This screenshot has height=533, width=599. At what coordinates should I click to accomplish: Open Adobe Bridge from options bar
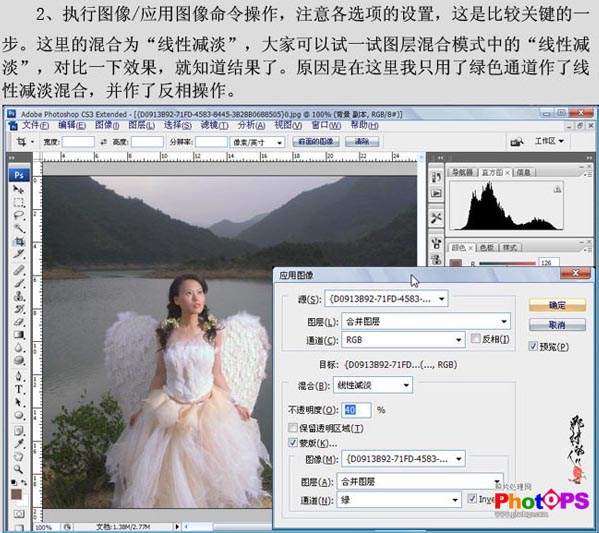516,142
